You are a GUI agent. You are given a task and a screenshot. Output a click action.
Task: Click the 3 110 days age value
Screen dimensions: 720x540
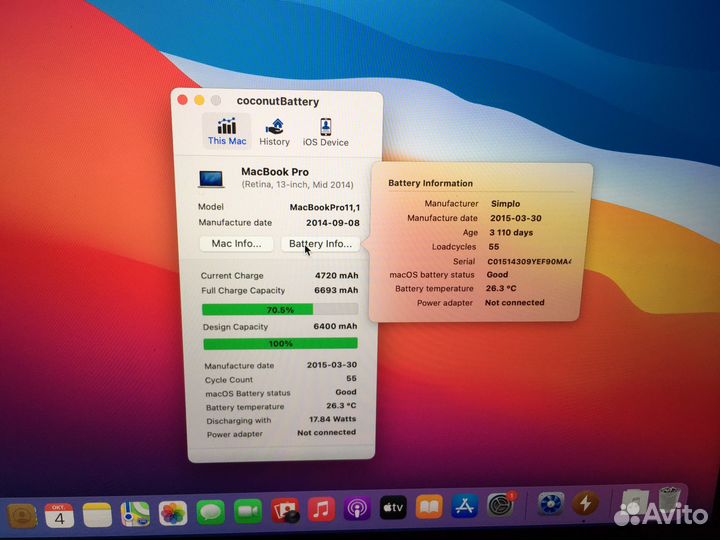tap(511, 232)
